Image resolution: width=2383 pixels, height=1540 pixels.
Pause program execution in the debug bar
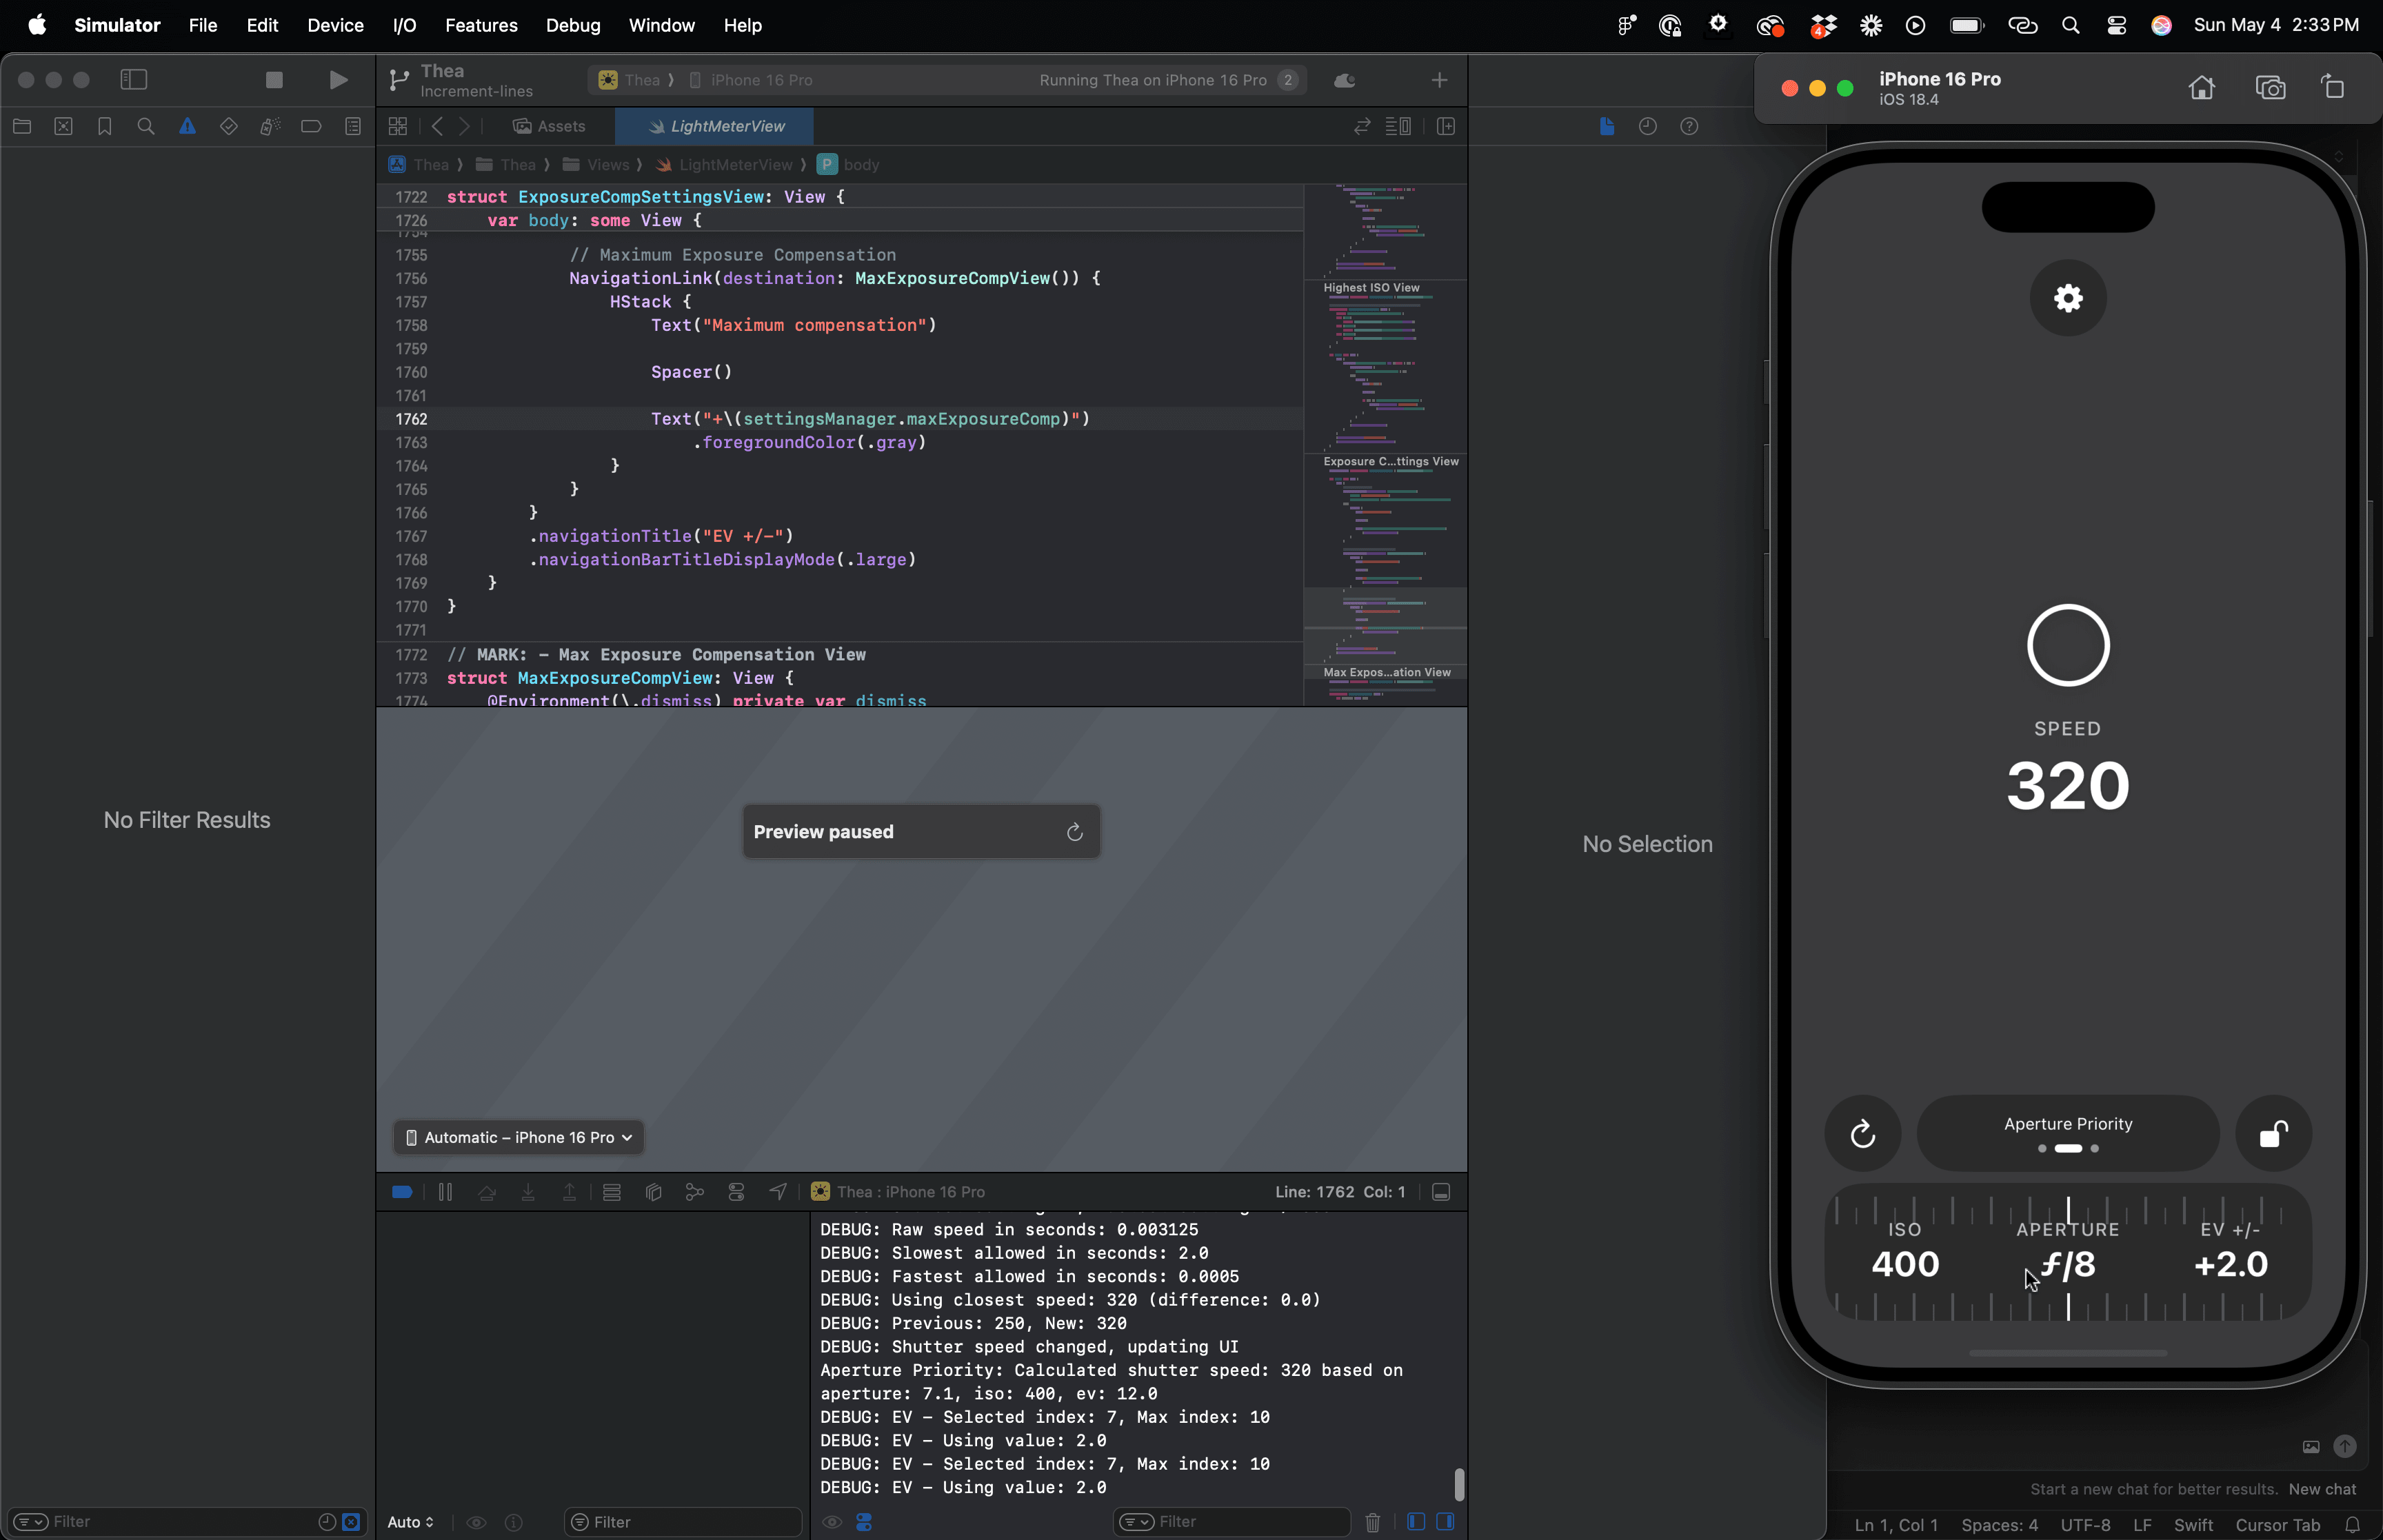pyautogui.click(x=445, y=1192)
